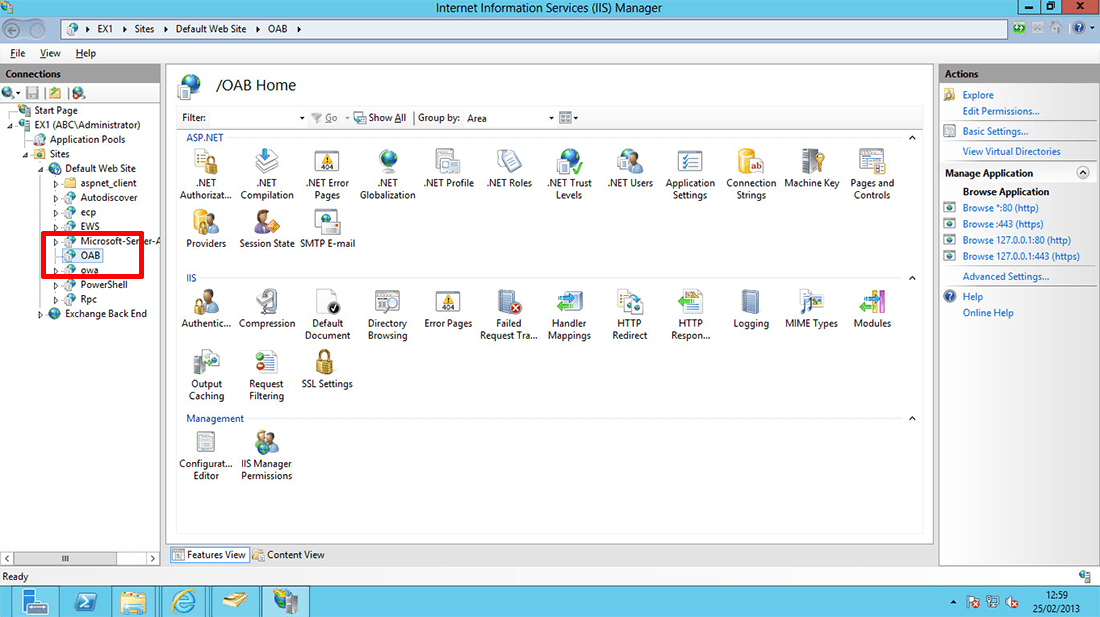Image resolution: width=1100 pixels, height=617 pixels.
Task: Open the Help menu
Action: (x=86, y=53)
